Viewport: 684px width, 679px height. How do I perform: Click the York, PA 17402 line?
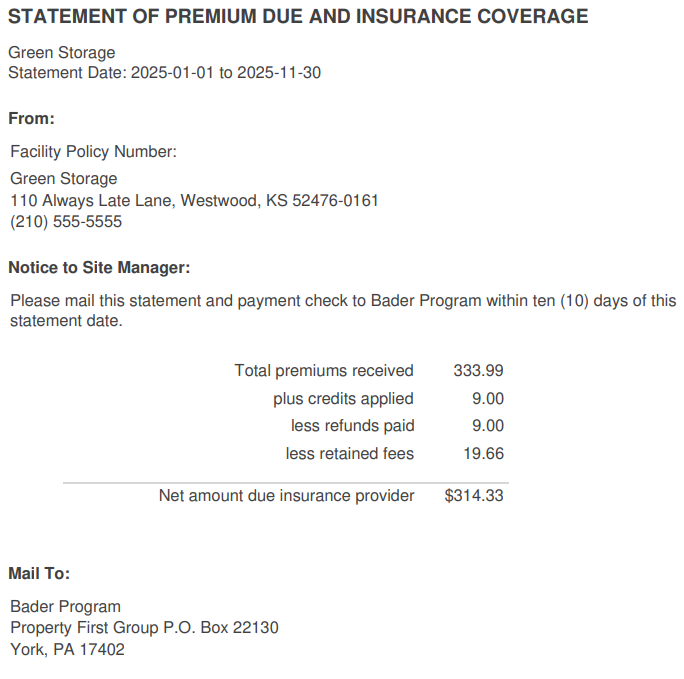click(67, 649)
